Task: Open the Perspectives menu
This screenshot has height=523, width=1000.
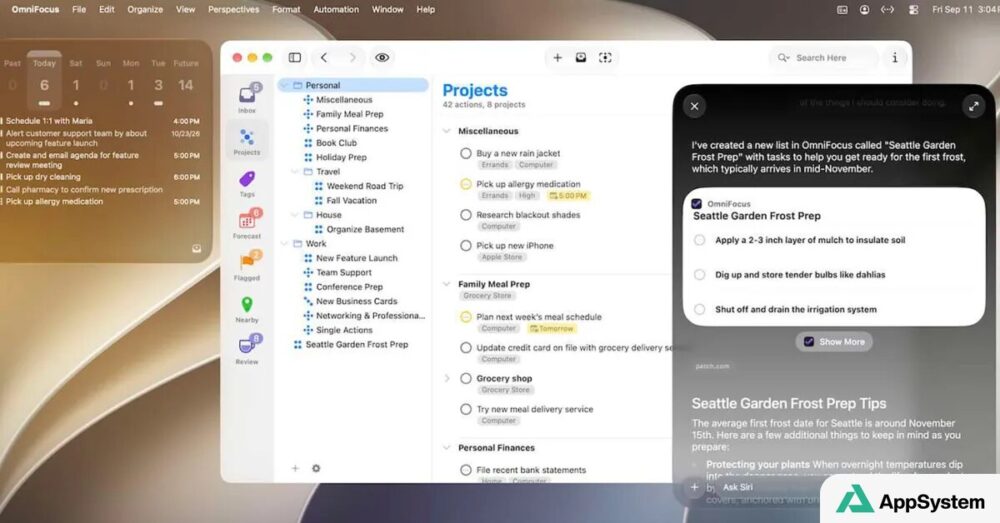Action: tap(233, 10)
